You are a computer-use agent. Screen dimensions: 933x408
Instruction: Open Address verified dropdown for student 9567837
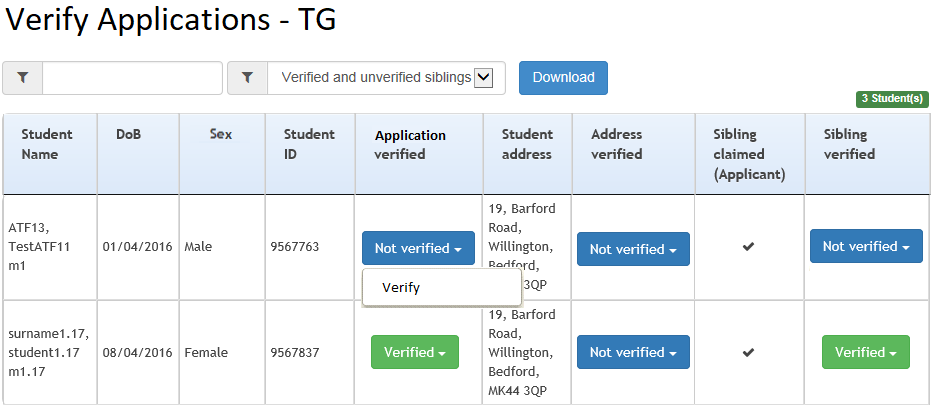tap(633, 352)
